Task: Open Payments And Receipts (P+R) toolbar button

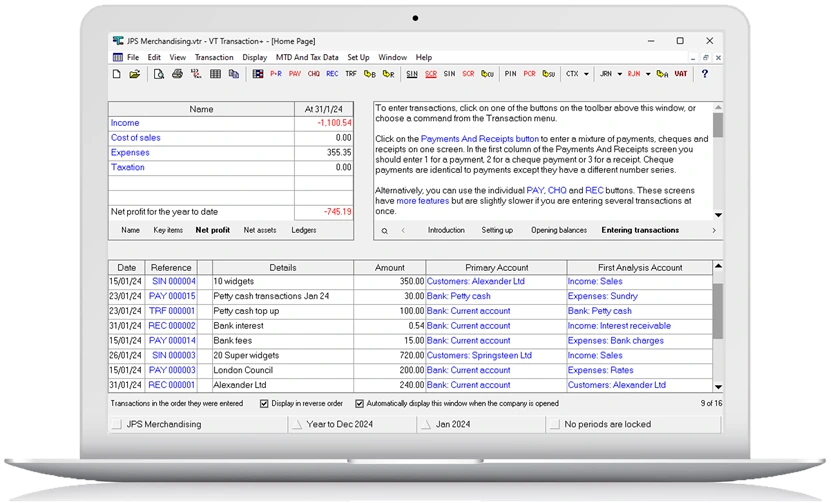Action: click(x=276, y=74)
